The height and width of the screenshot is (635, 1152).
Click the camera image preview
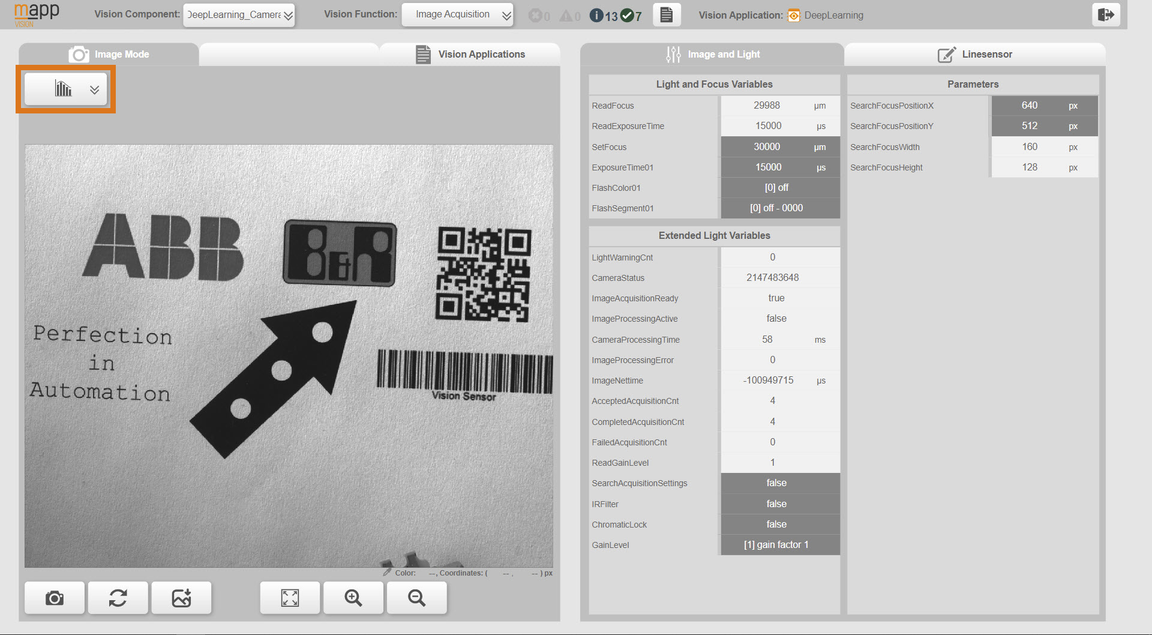tap(289, 356)
